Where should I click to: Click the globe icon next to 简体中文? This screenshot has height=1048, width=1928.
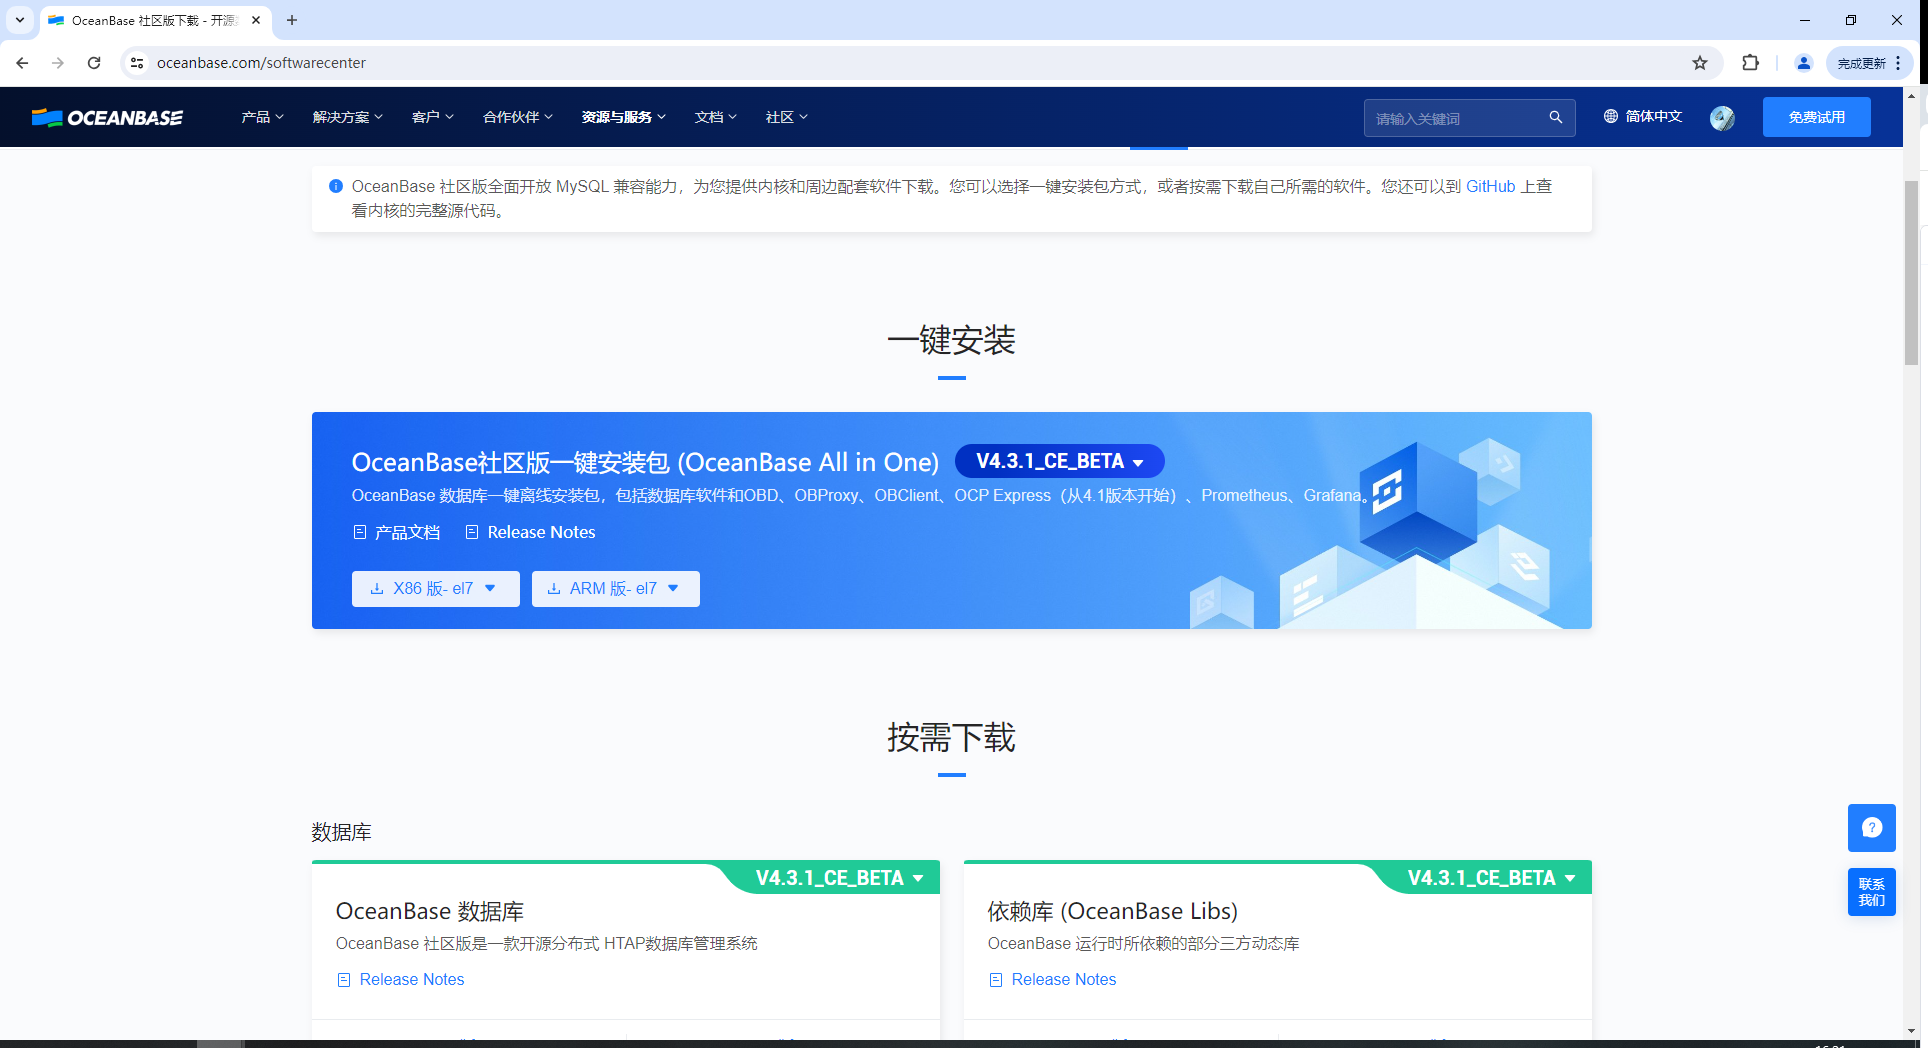[1610, 116]
